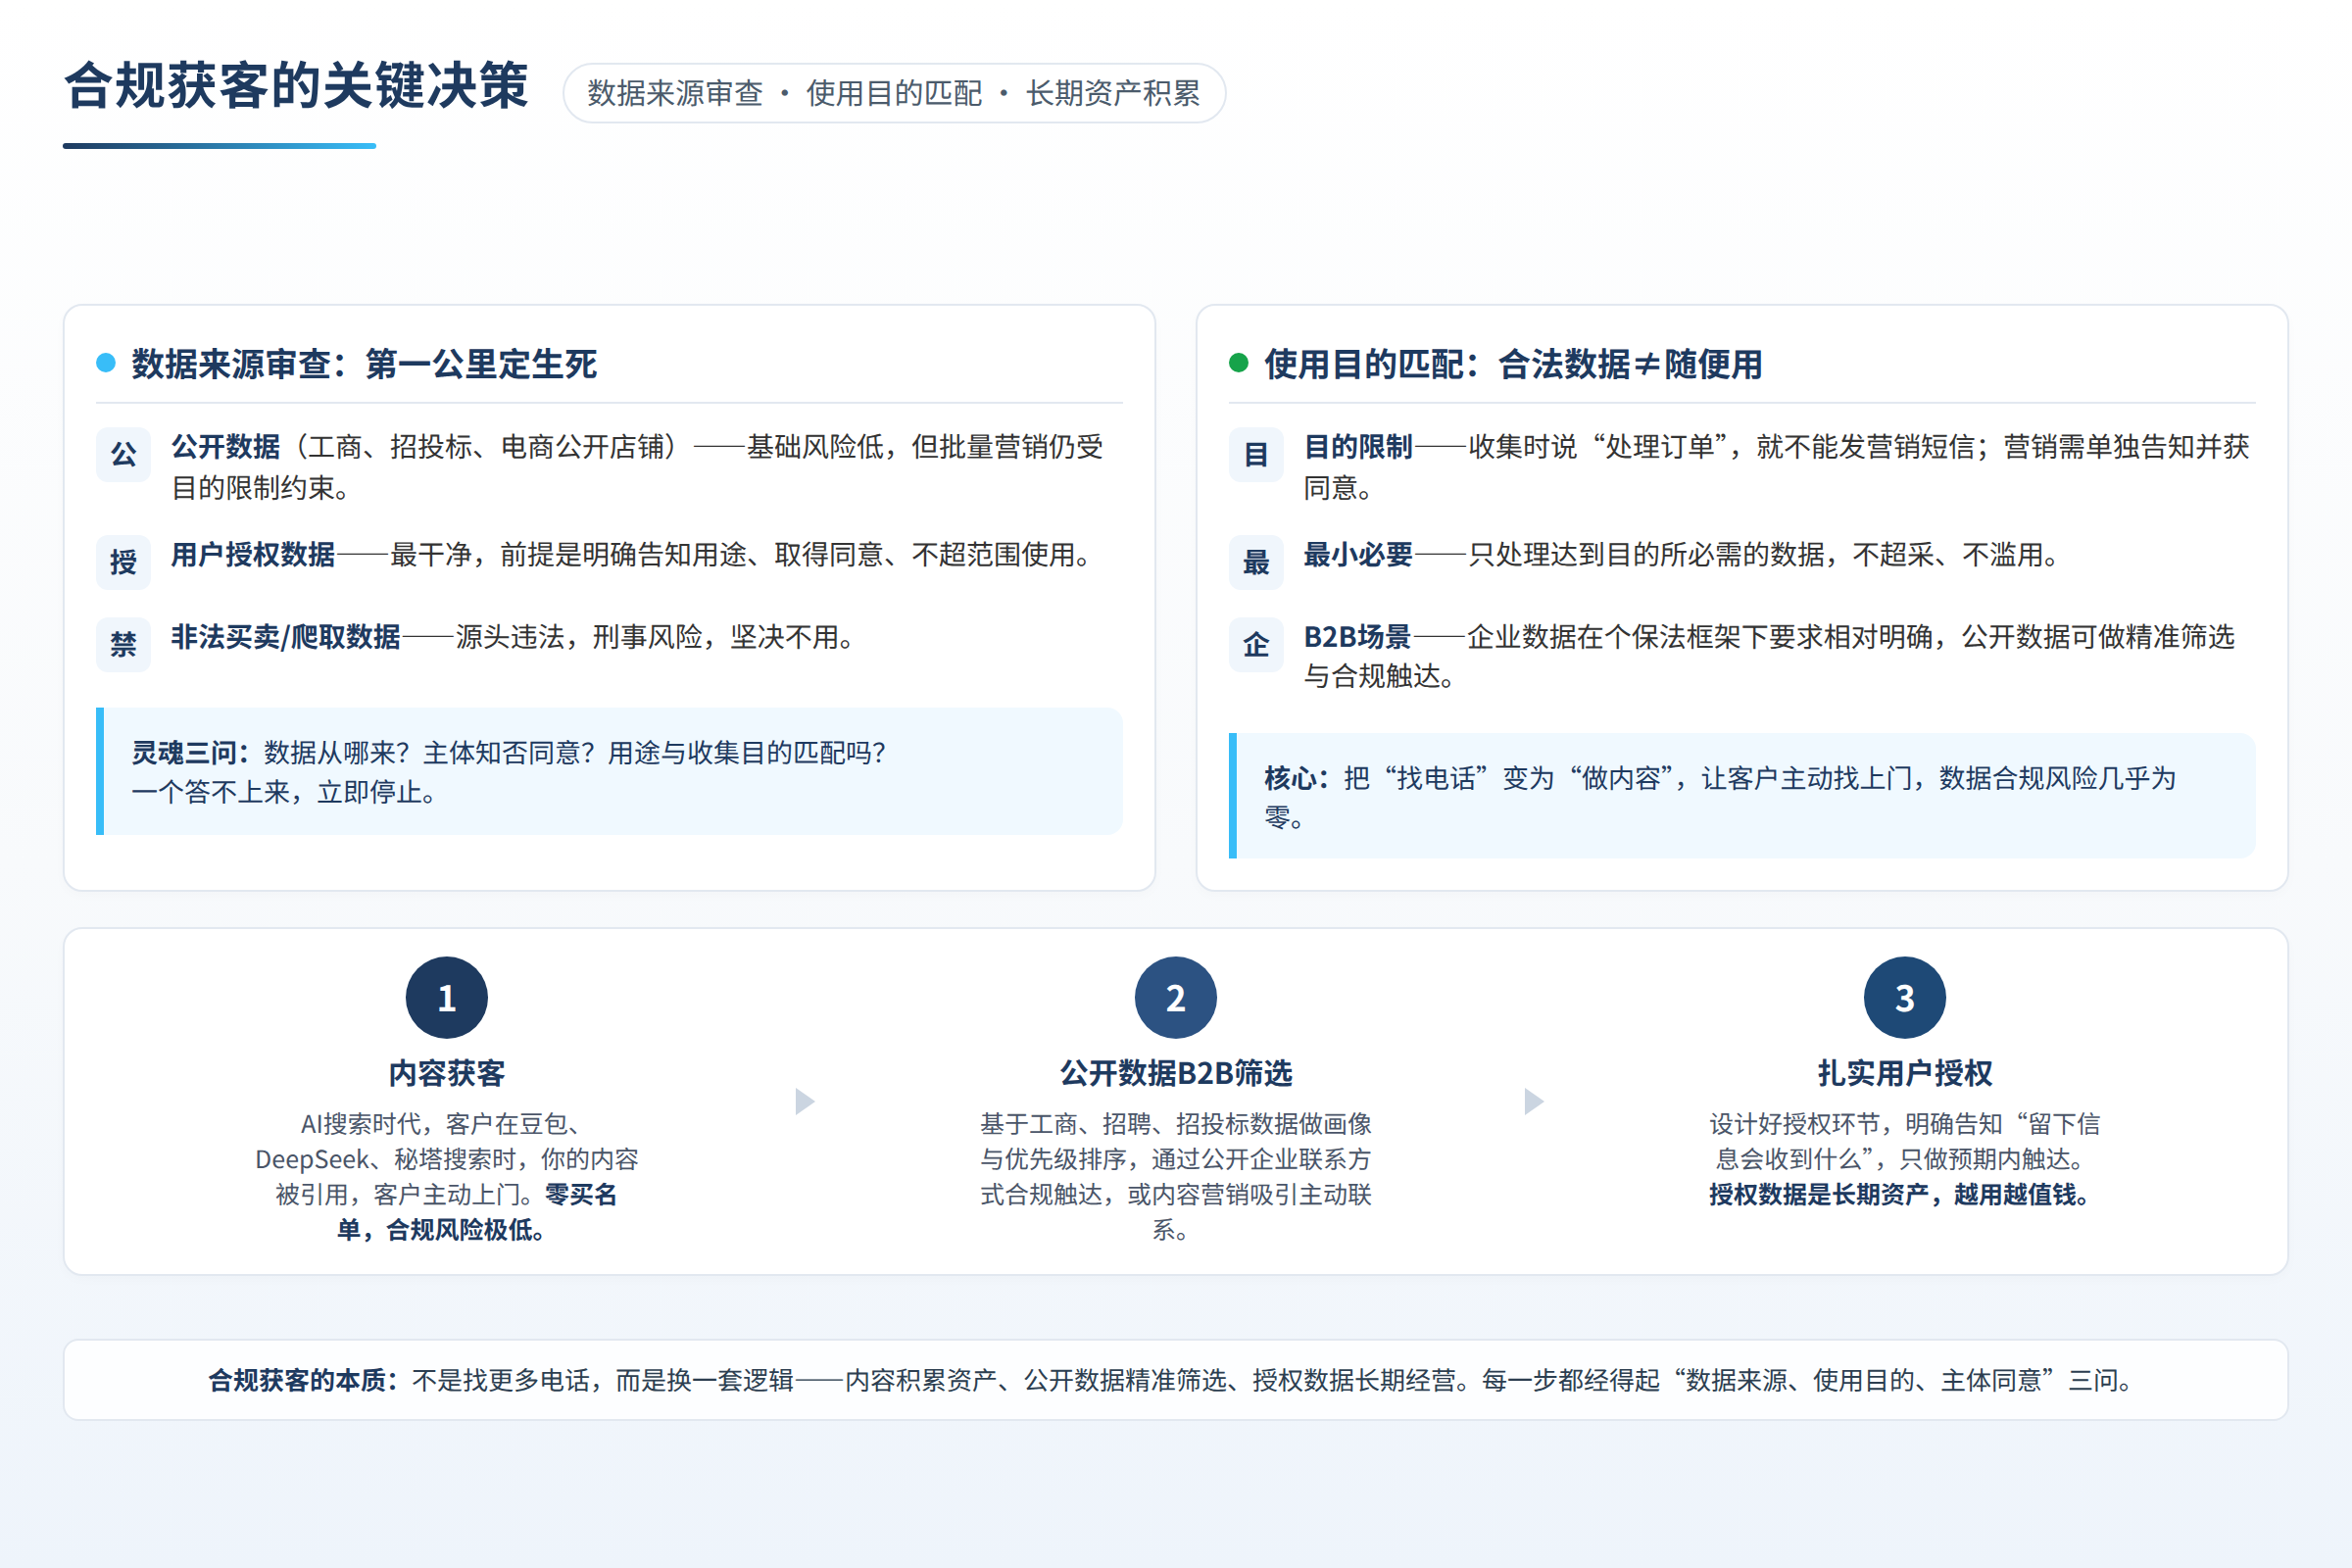Click the bold term 最小必要
Image resolution: width=2352 pixels, height=1568 pixels.
[1358, 554]
